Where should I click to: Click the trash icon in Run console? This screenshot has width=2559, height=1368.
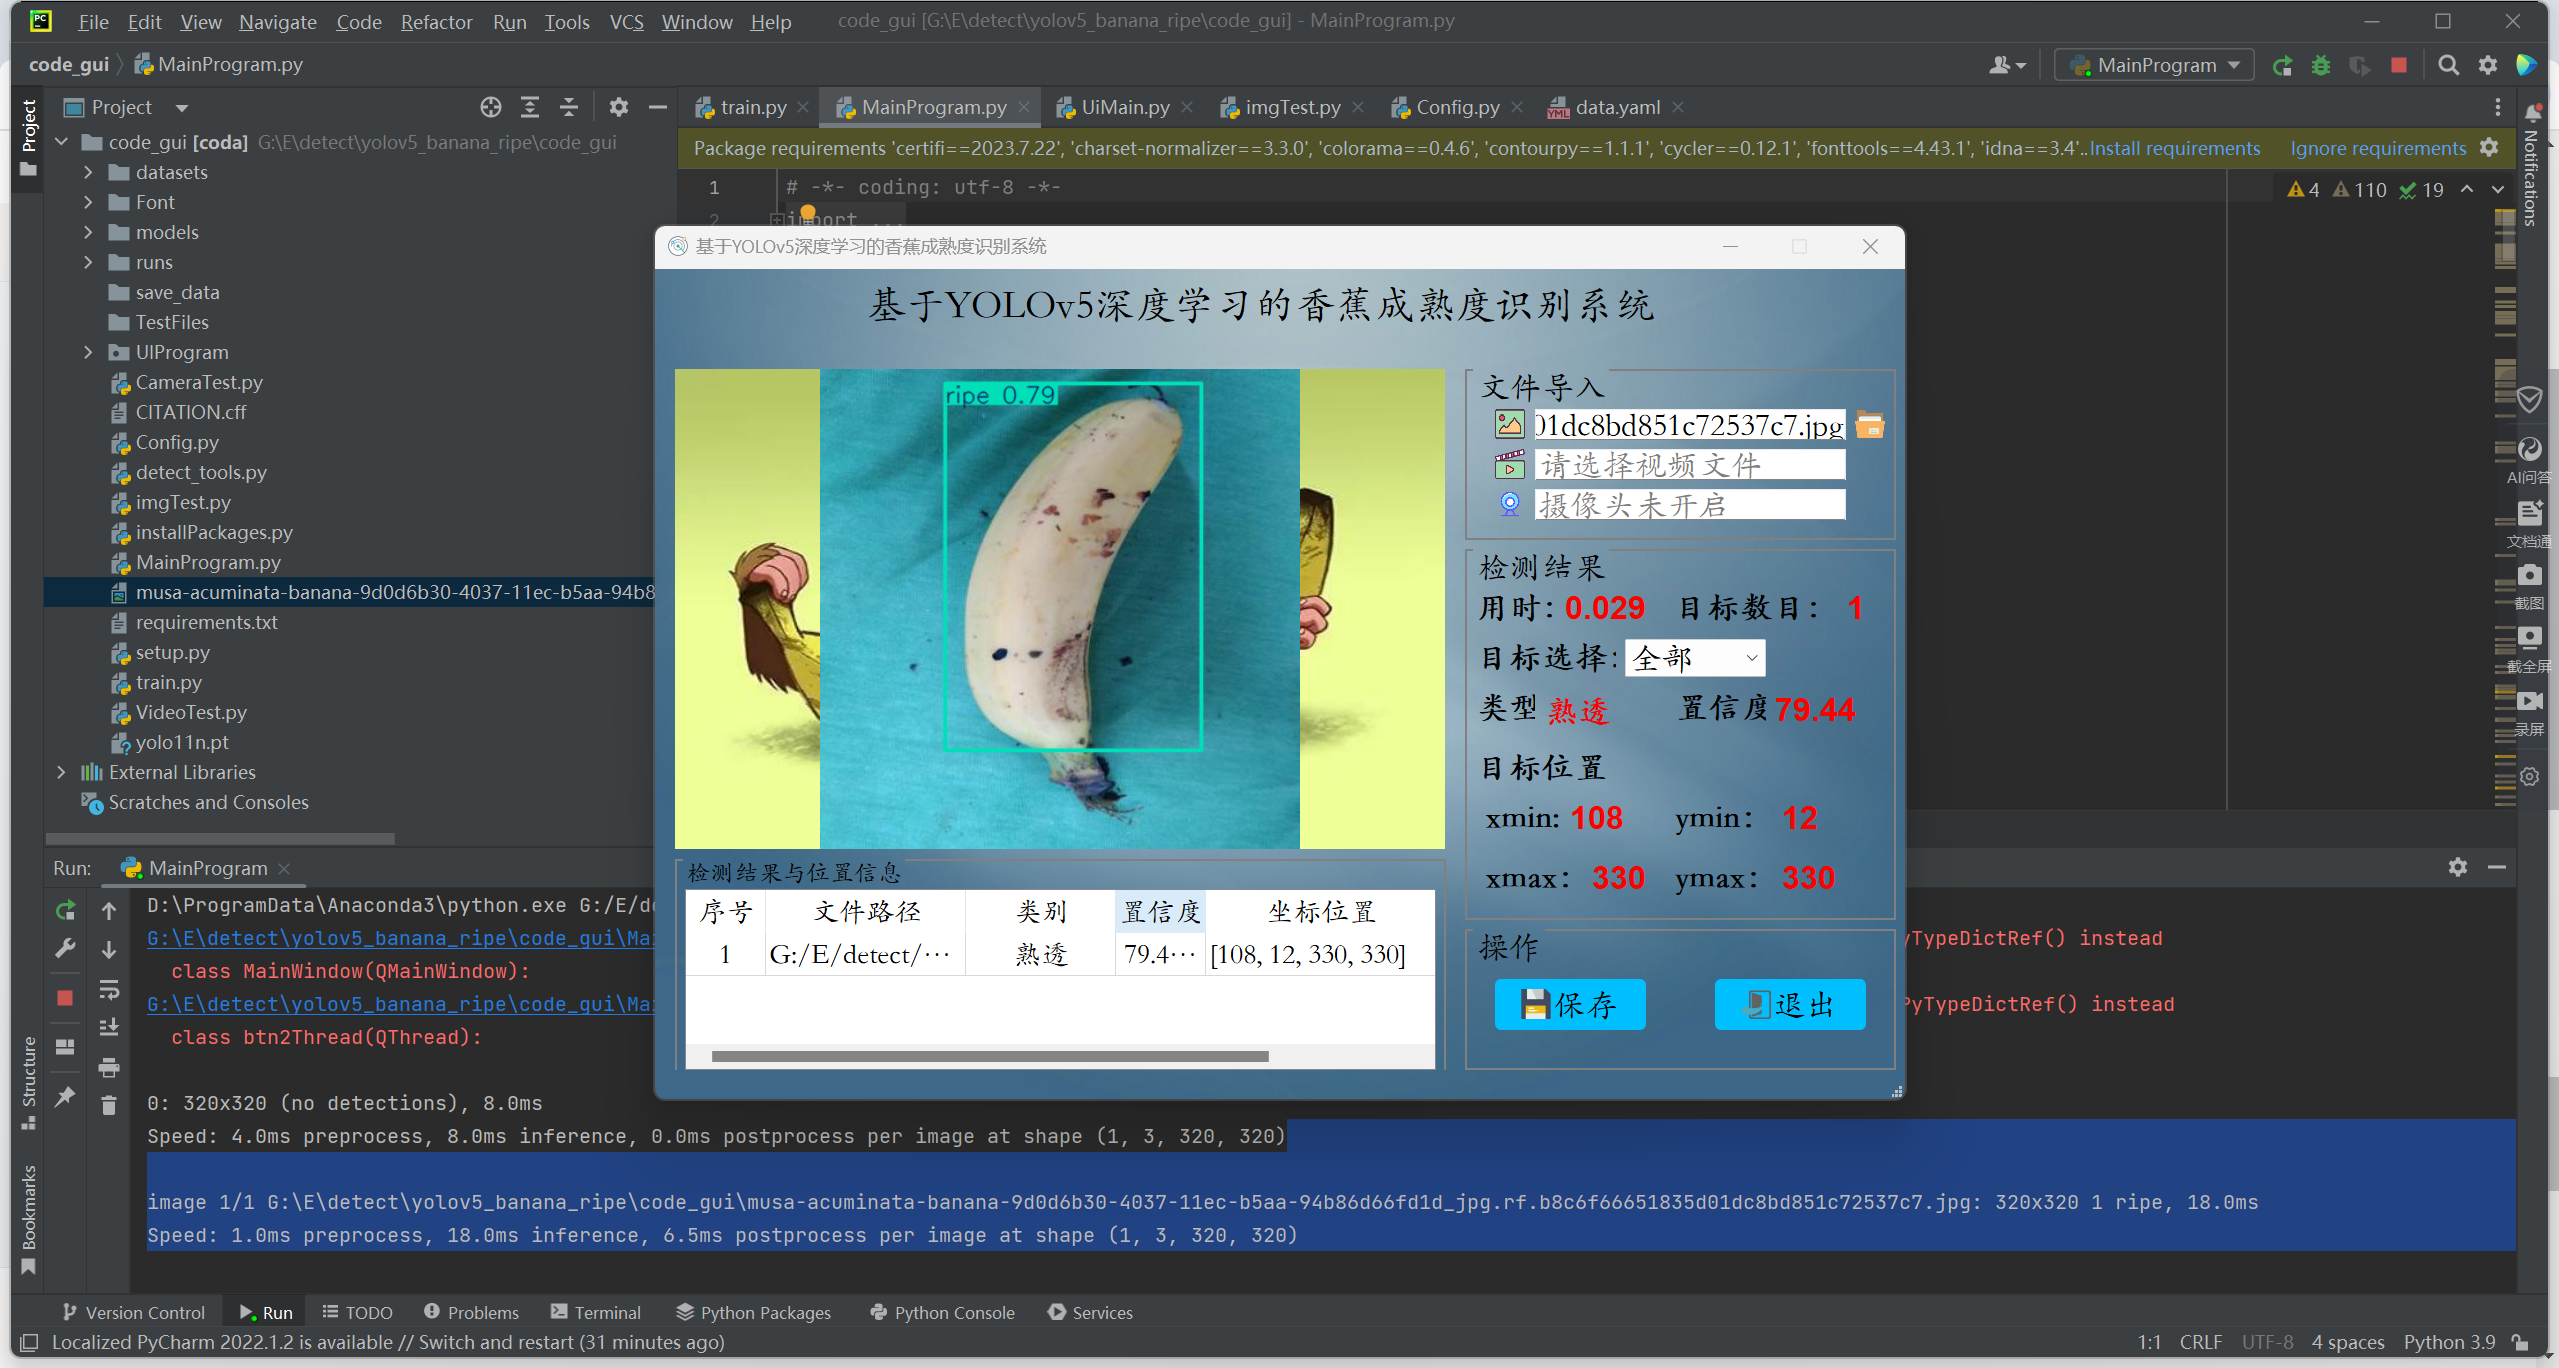[109, 1105]
